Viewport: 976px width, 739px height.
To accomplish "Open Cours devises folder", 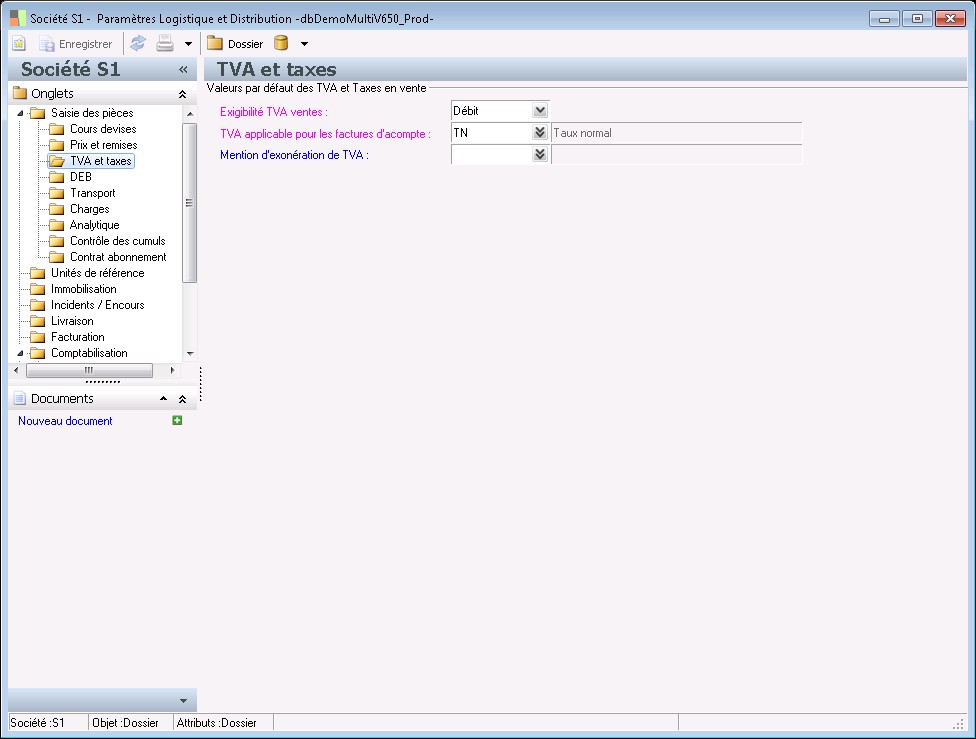I will (x=93, y=129).
